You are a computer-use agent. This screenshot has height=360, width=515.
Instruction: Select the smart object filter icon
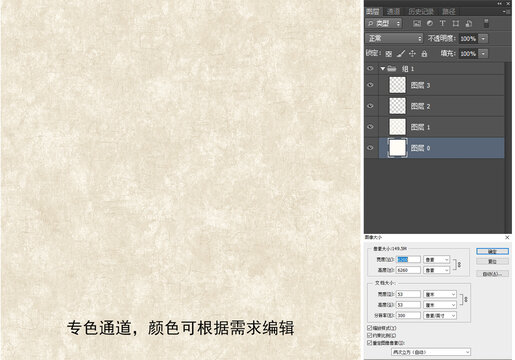[x=469, y=23]
